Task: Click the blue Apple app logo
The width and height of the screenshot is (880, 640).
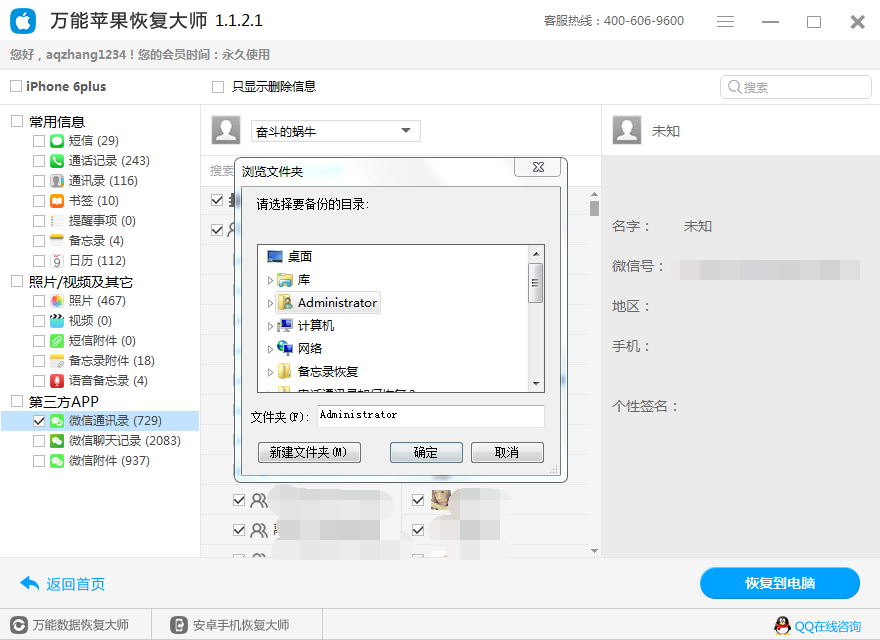Action: [23, 21]
